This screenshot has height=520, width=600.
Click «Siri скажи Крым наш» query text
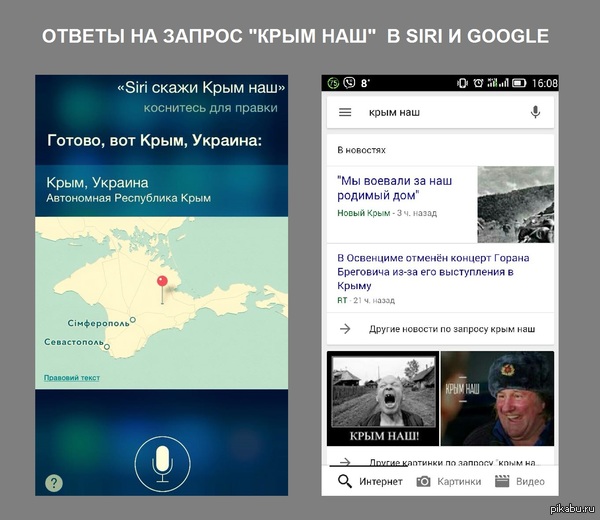tap(201, 88)
